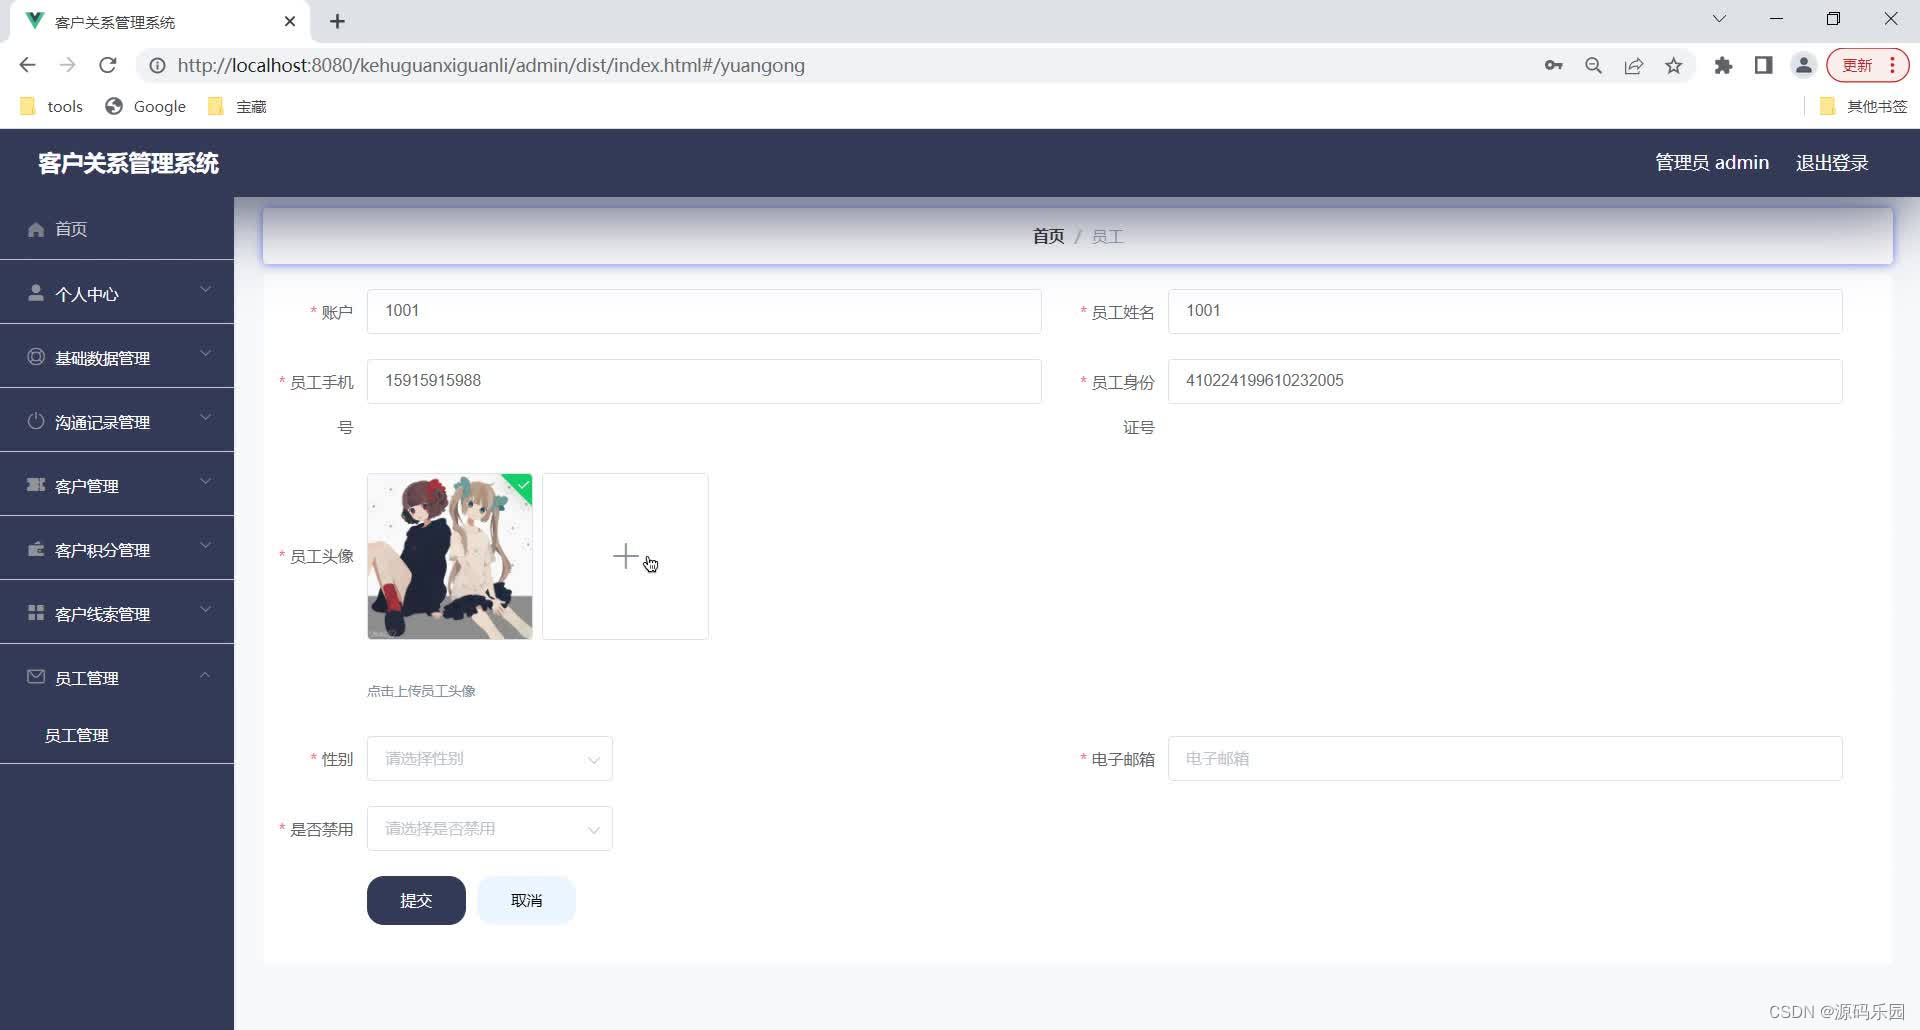Click the password key icon in address bar

point(1554,65)
